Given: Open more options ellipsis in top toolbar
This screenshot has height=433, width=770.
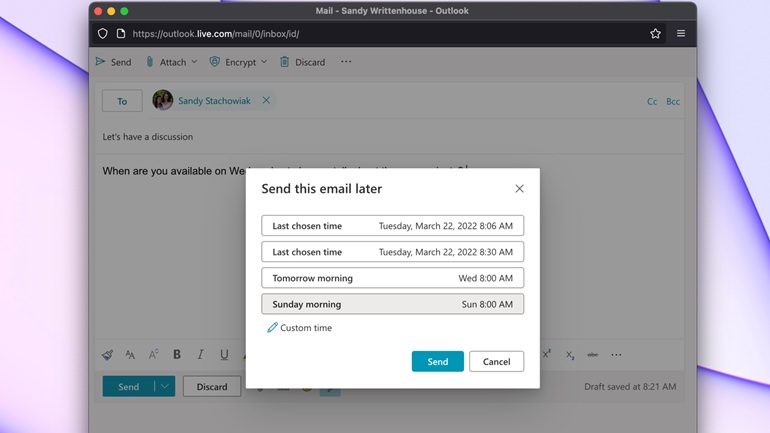Looking at the screenshot, I should 346,62.
